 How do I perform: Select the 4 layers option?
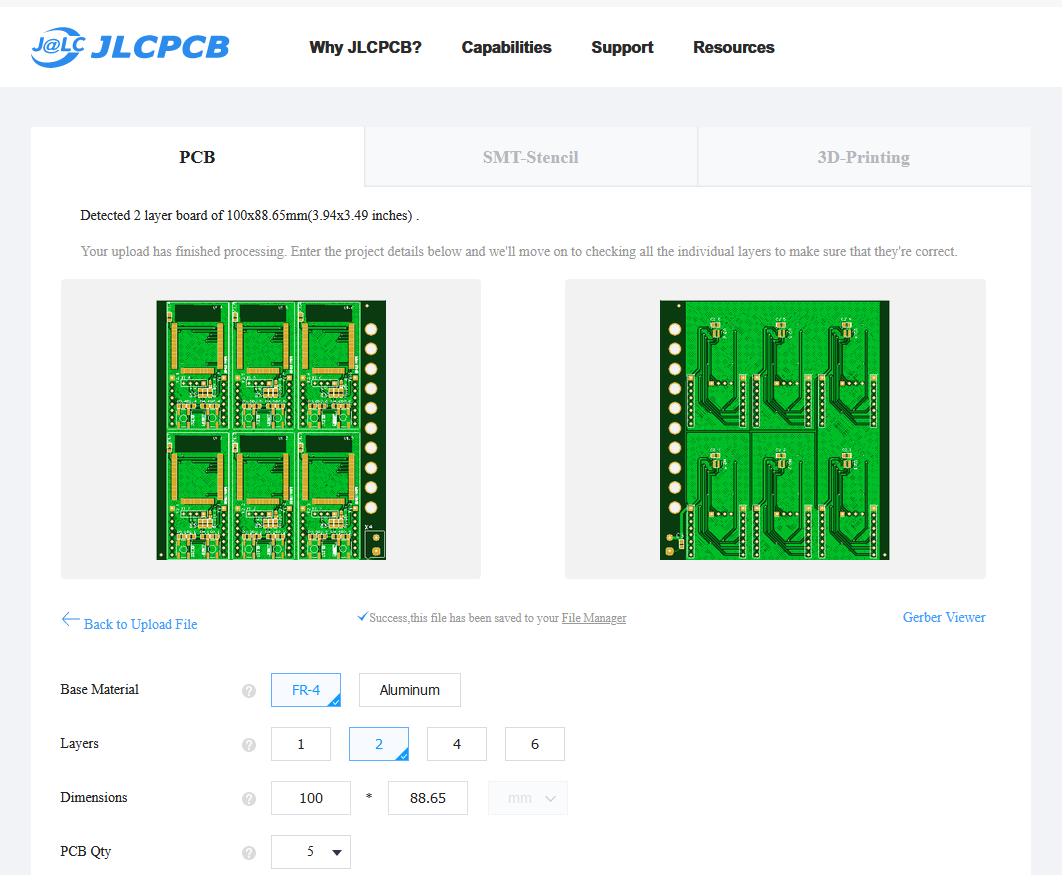456,743
